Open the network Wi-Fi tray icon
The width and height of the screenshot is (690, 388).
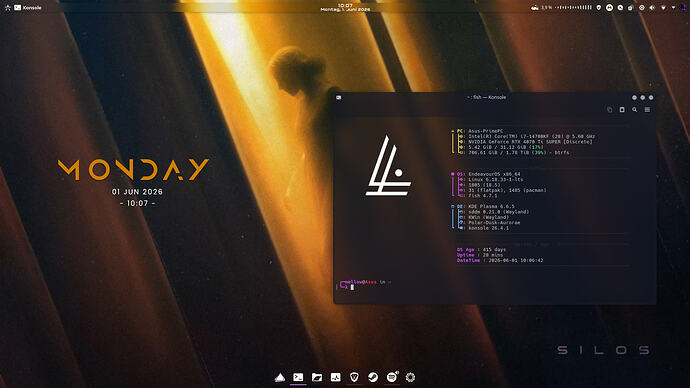point(663,8)
